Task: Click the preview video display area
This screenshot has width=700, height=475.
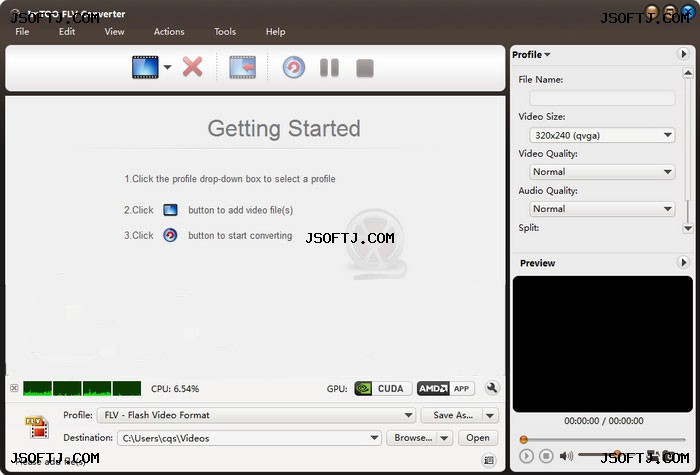Action: (x=603, y=344)
